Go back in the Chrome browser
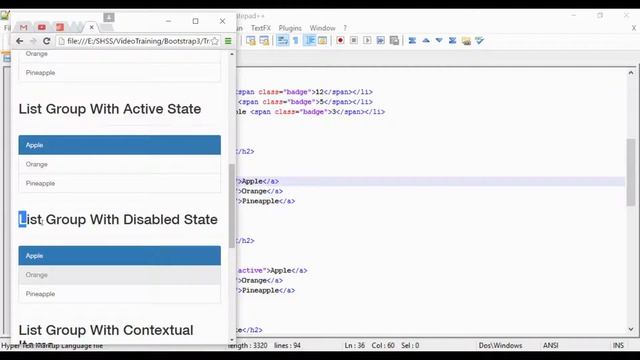Viewport: 640px width, 360px height. point(19,41)
